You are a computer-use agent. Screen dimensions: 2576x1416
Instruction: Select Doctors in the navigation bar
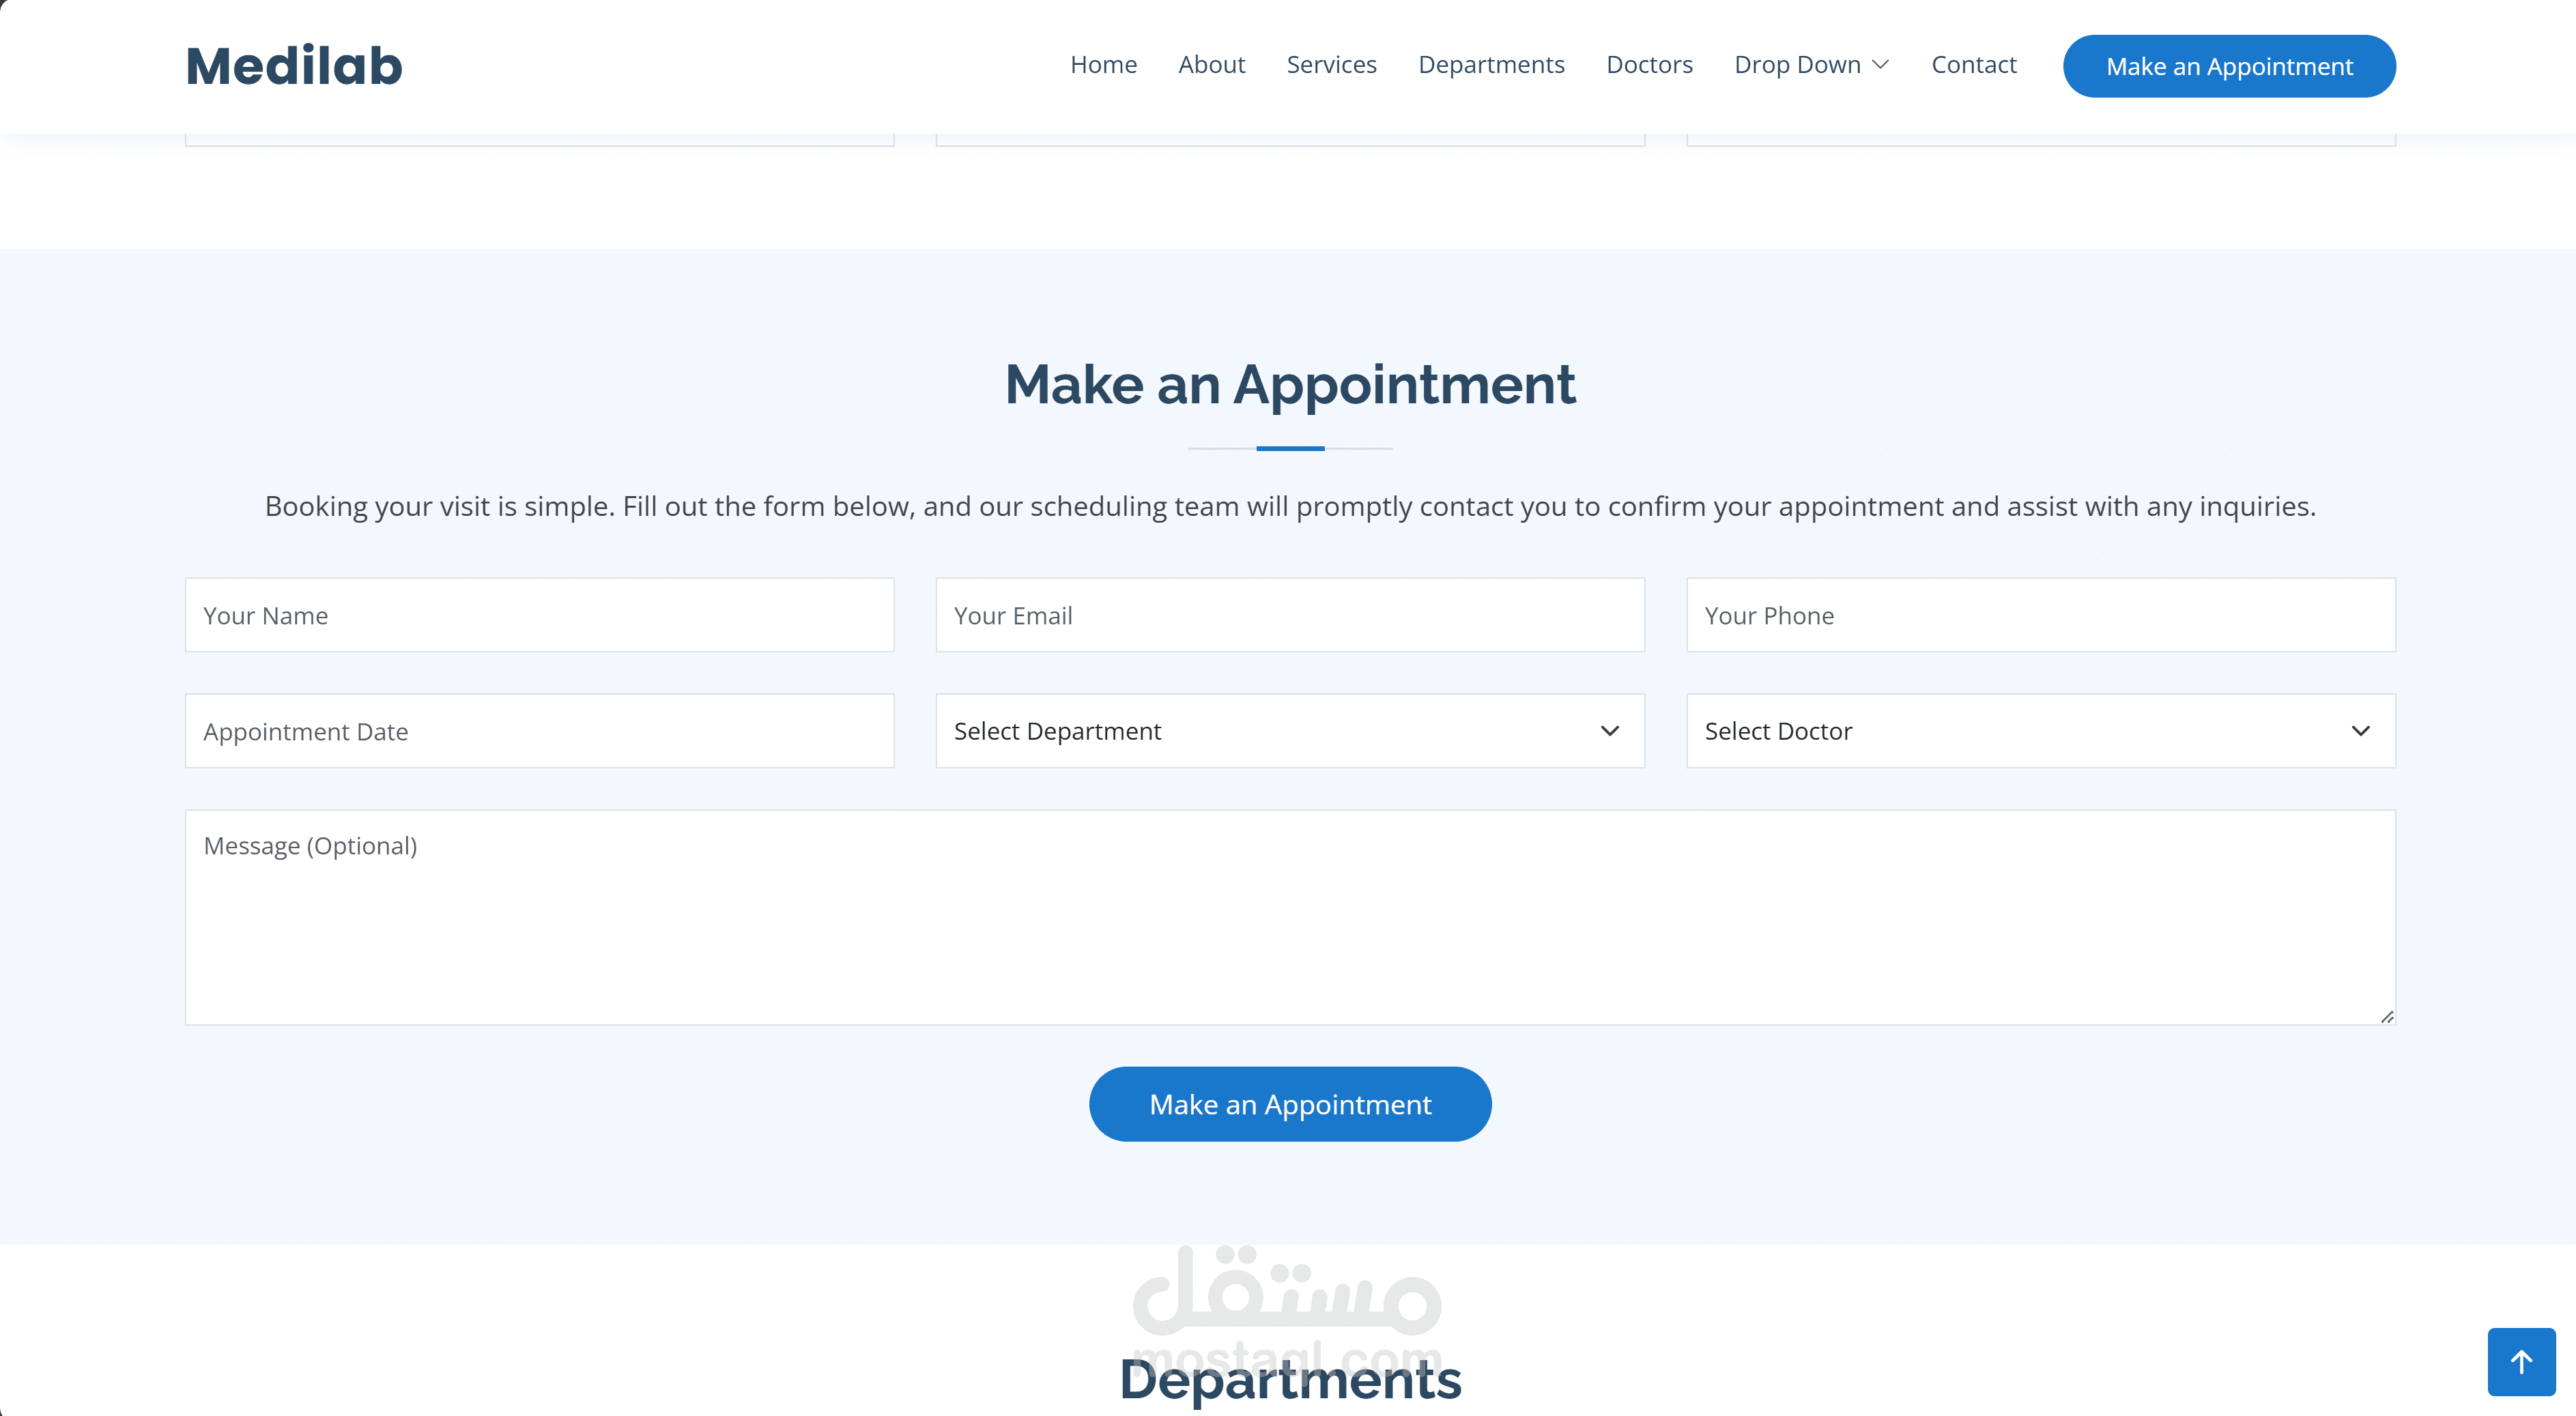1649,65
